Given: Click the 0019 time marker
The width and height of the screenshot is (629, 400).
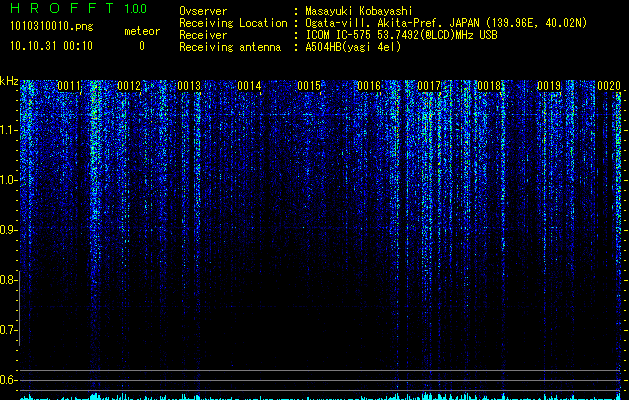Looking at the screenshot, I should click(x=549, y=86).
